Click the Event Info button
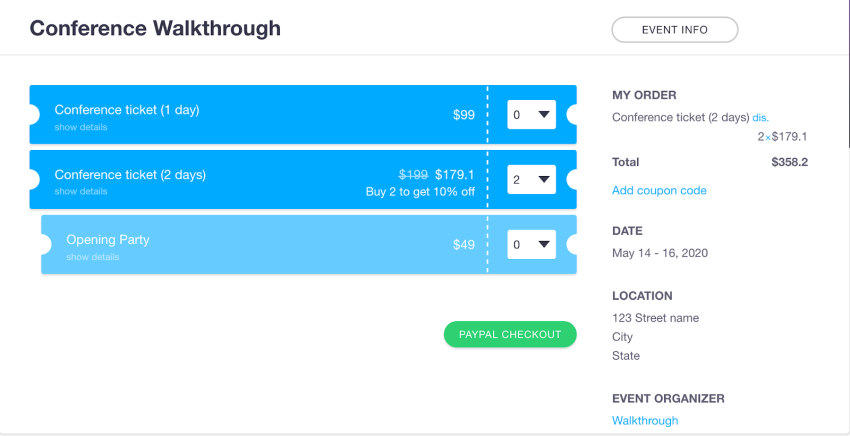The image size is (850, 436). point(674,30)
